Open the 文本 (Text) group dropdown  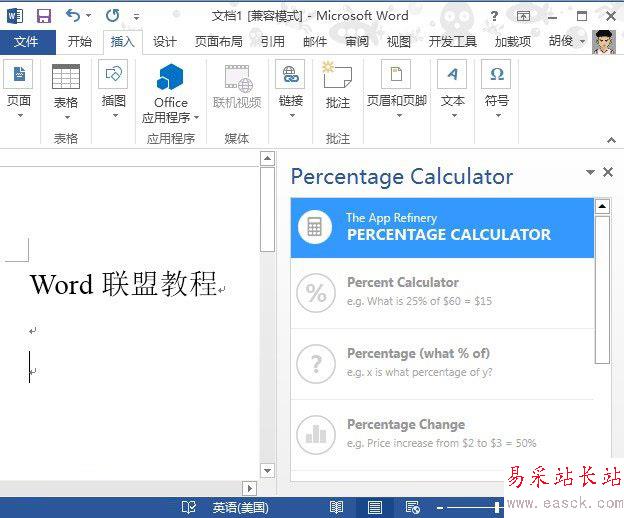452,90
